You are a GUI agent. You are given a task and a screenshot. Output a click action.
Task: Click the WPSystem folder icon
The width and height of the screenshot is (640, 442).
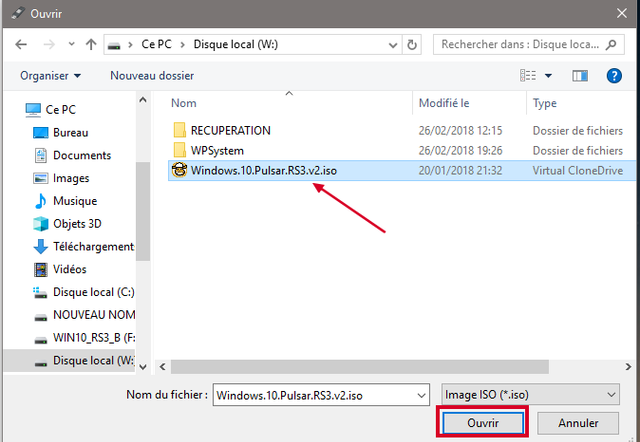180,150
